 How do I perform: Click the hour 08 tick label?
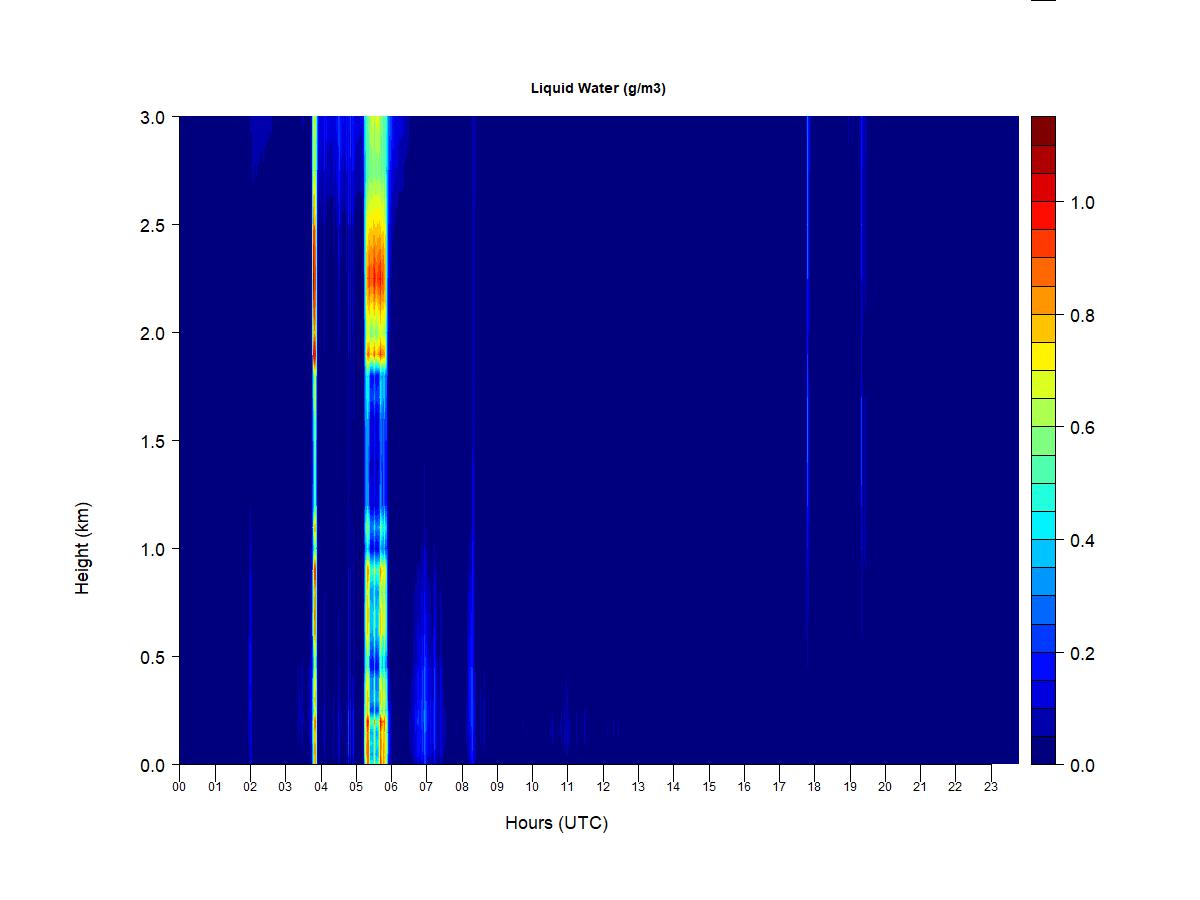coord(462,787)
